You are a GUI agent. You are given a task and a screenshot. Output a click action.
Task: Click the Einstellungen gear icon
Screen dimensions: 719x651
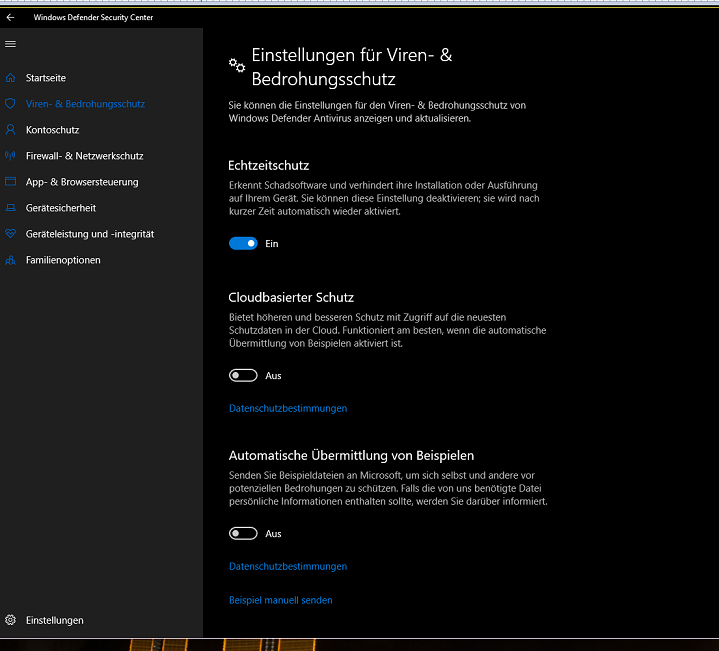pyautogui.click(x=11, y=620)
